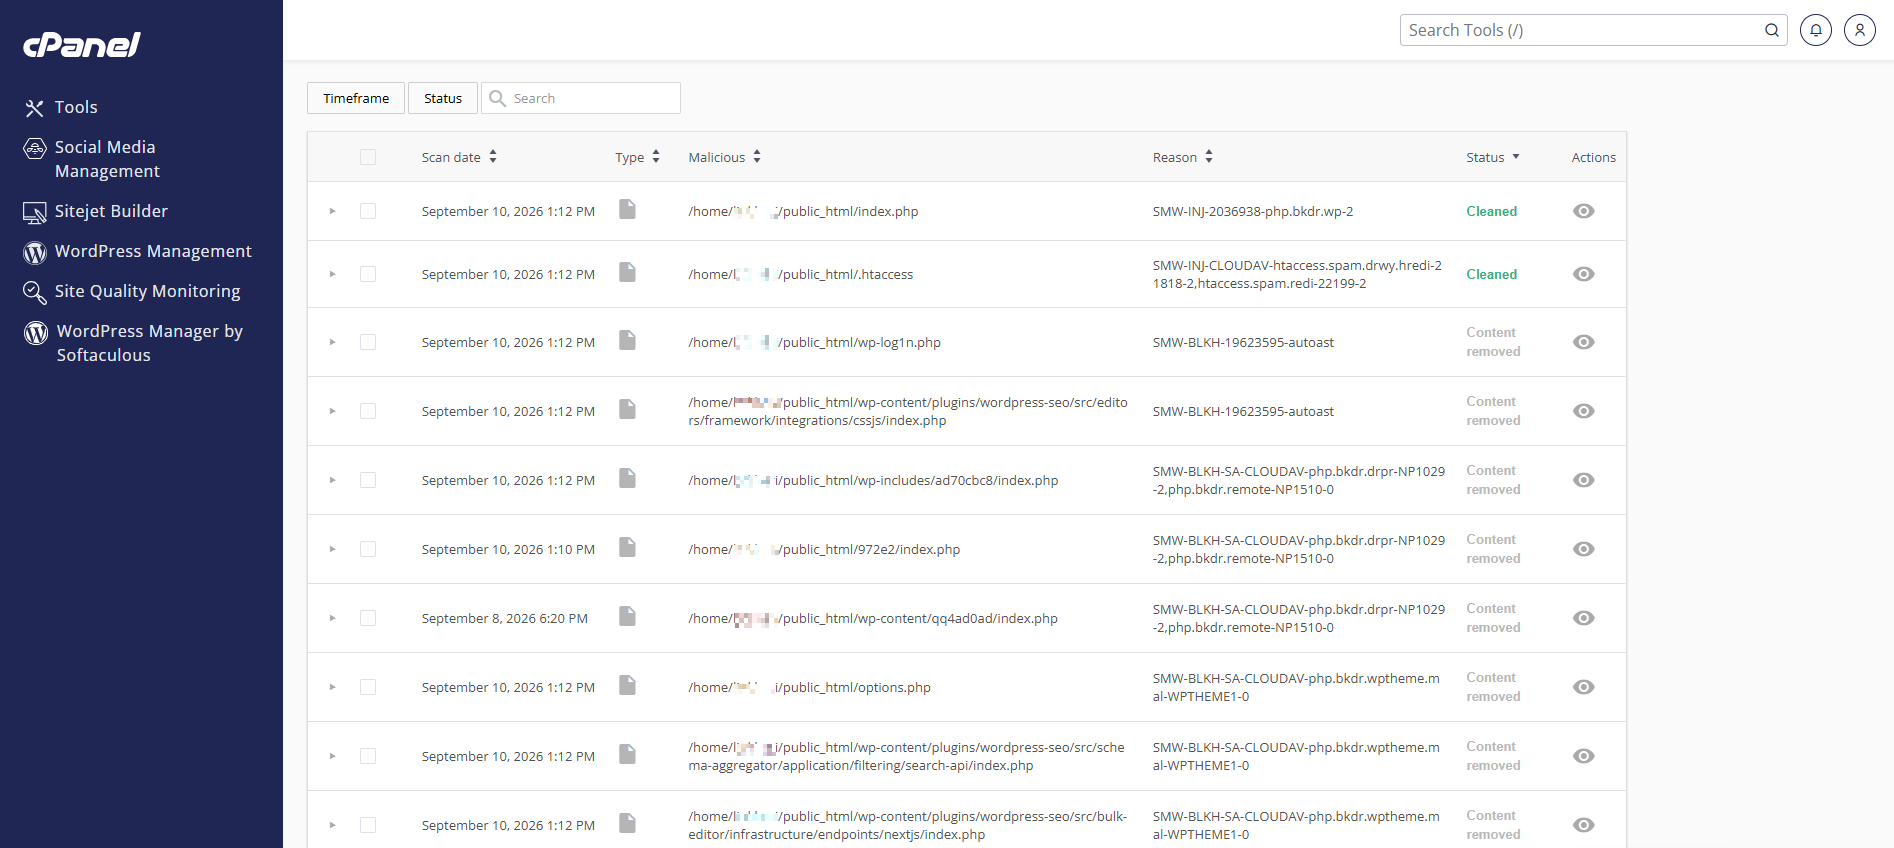
Task: Click file type icon for .htaccess row
Action: pos(627,272)
